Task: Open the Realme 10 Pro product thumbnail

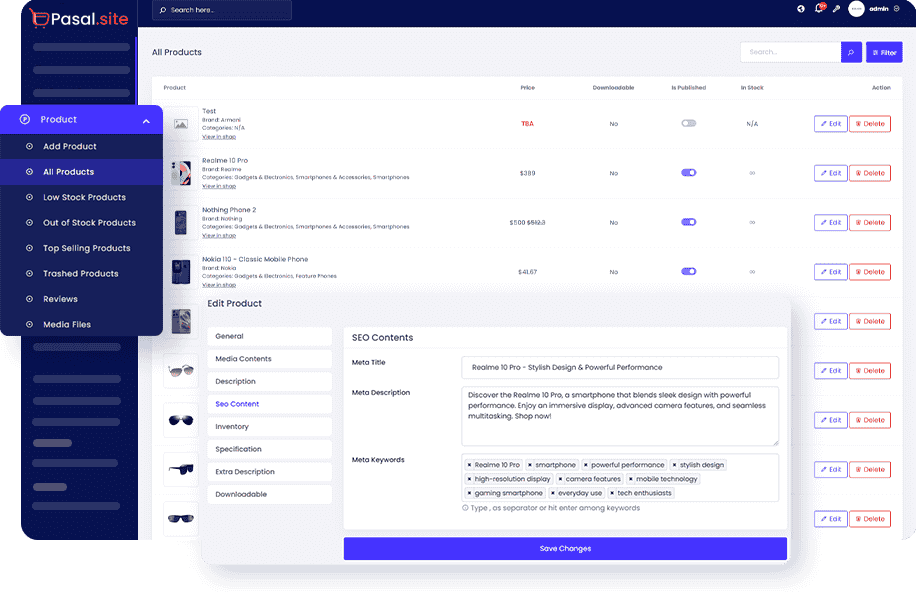Action: click(x=181, y=173)
